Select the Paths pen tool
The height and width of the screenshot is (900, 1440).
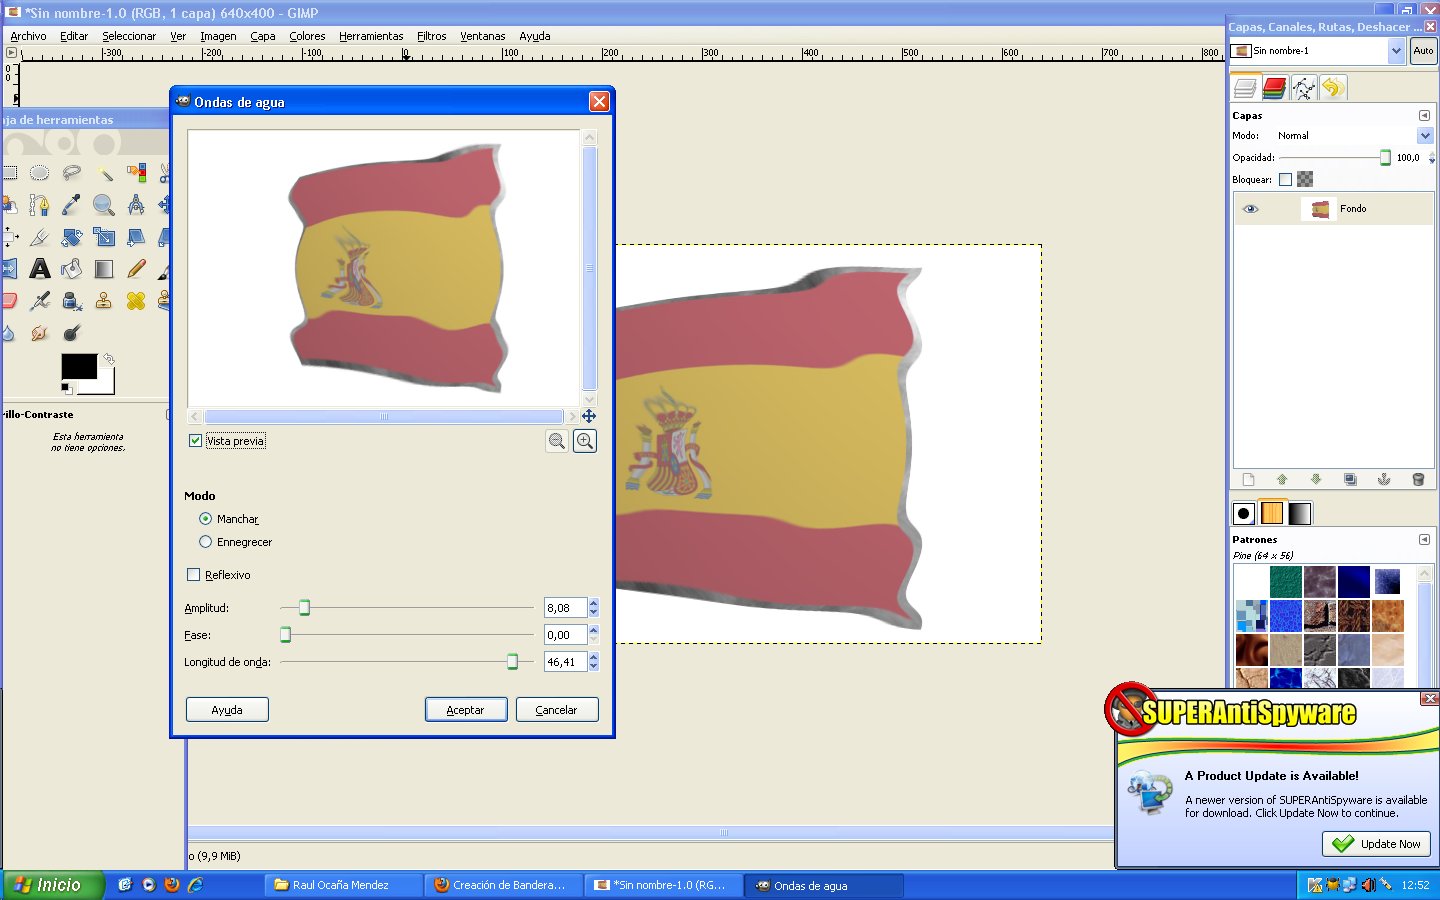point(39,205)
